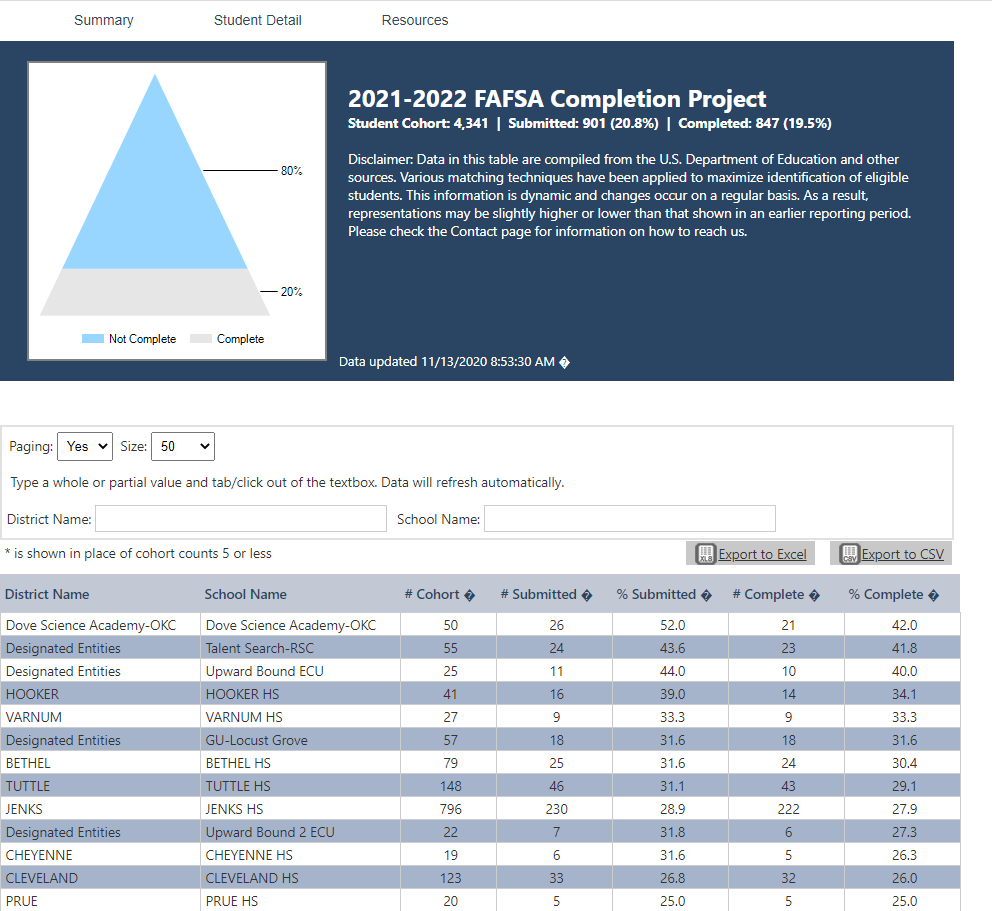Select the CLEVELAND HS school cell
This screenshot has width=992, height=911.
[301, 878]
